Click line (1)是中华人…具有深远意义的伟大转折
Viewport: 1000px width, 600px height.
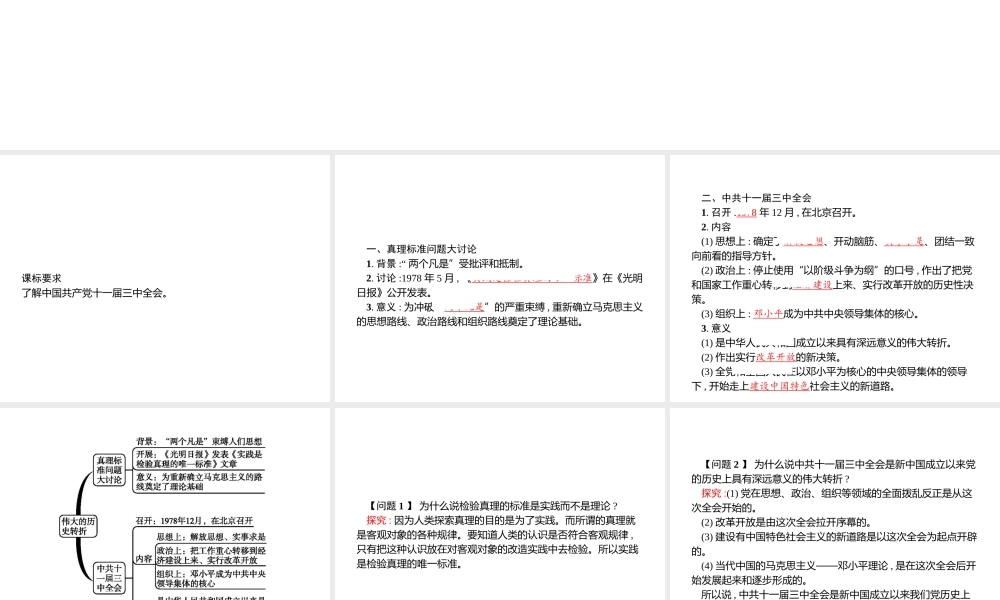pos(827,342)
